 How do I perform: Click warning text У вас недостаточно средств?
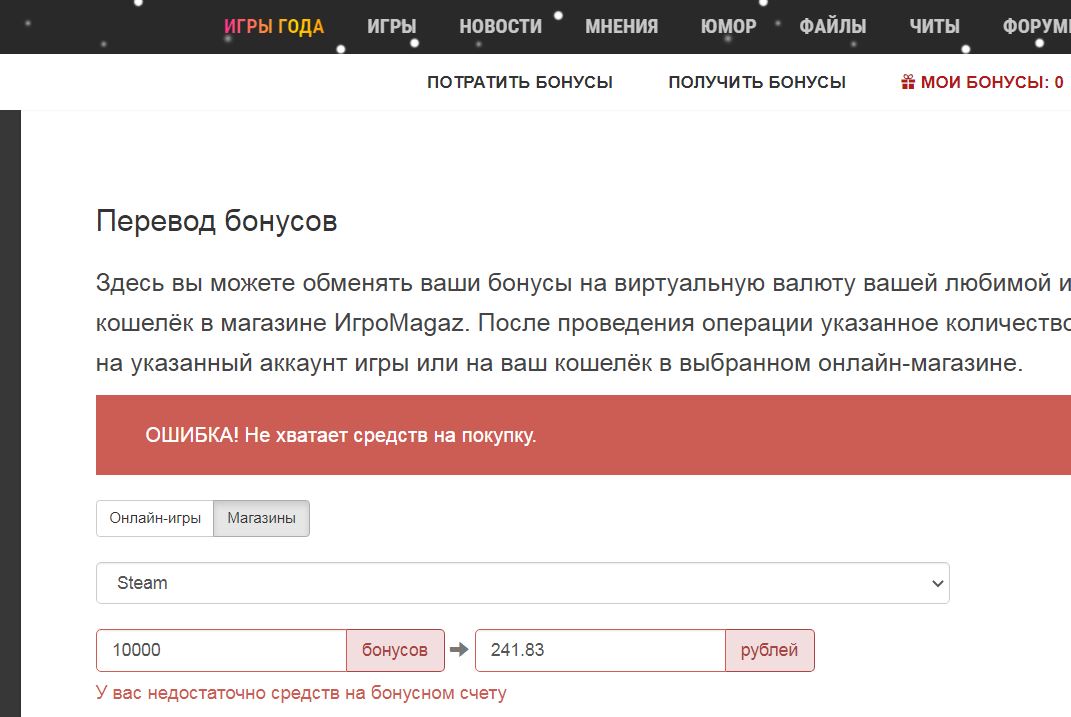pos(301,693)
